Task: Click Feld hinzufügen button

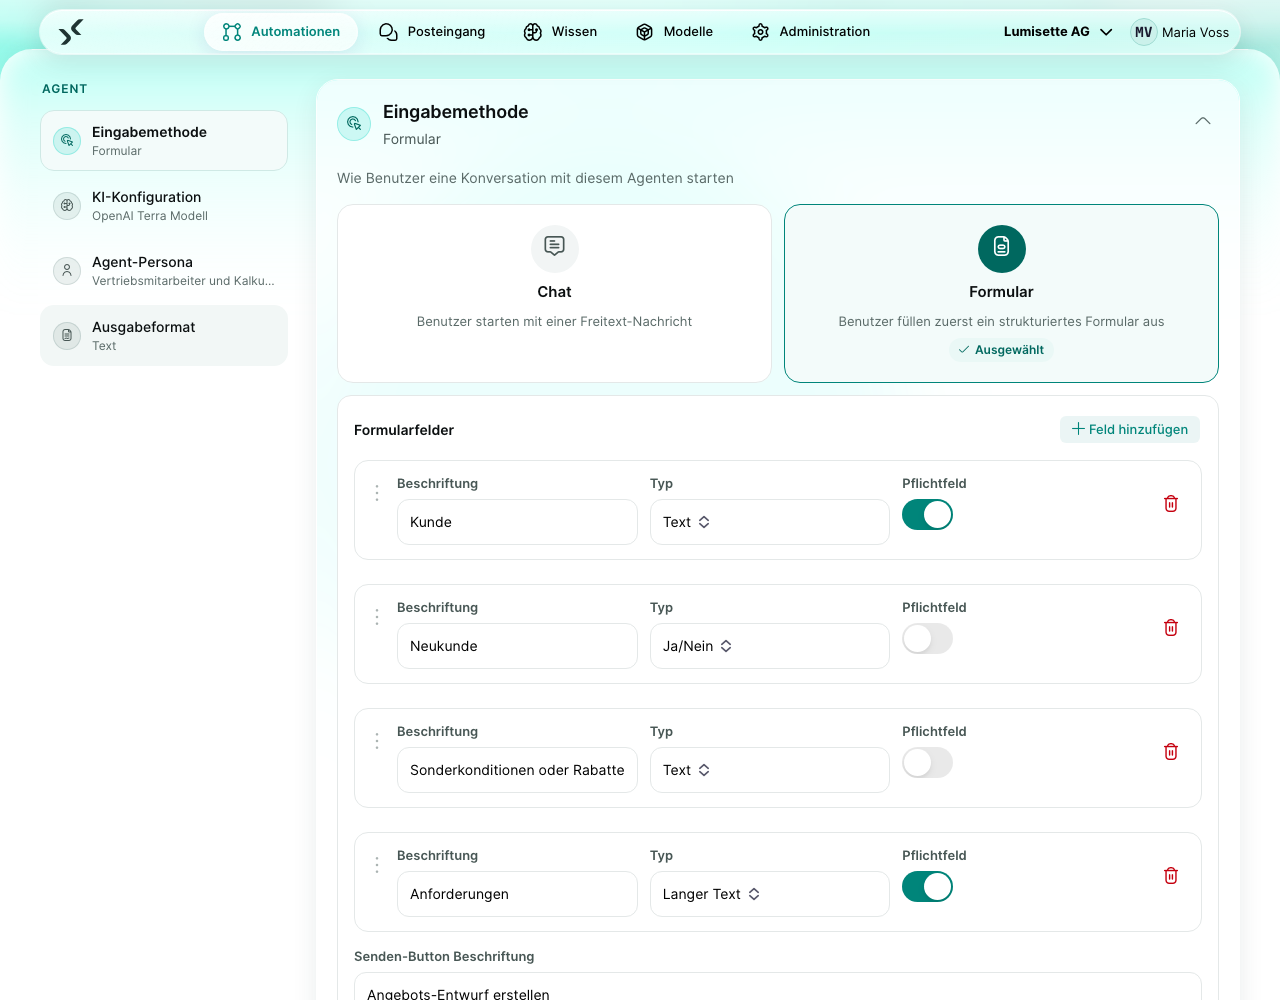Action: (x=1130, y=429)
